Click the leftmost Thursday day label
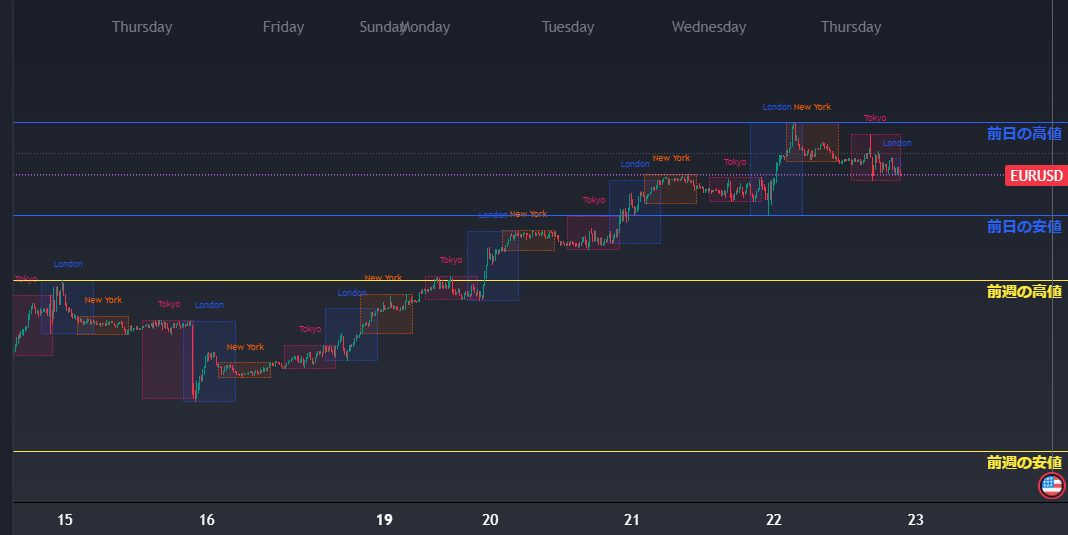Image resolution: width=1068 pixels, height=535 pixels. click(x=142, y=27)
